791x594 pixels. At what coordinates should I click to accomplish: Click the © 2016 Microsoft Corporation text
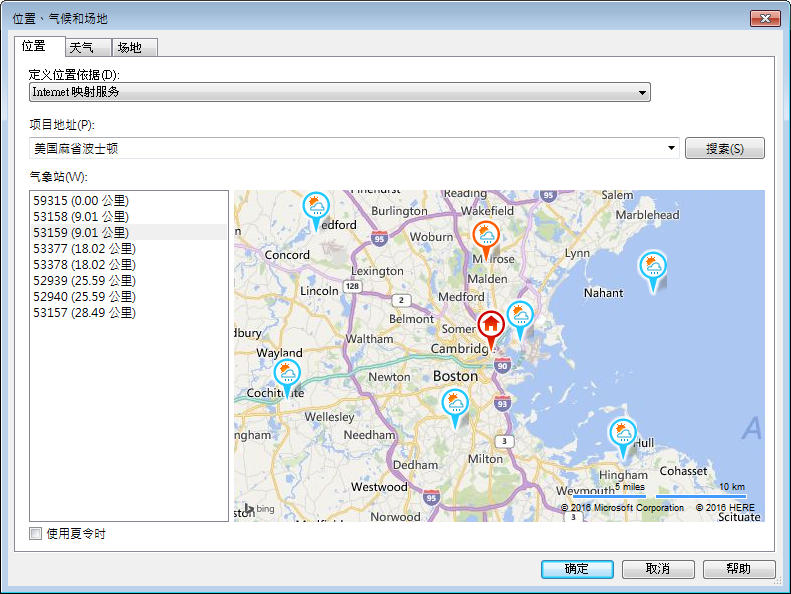click(x=622, y=508)
